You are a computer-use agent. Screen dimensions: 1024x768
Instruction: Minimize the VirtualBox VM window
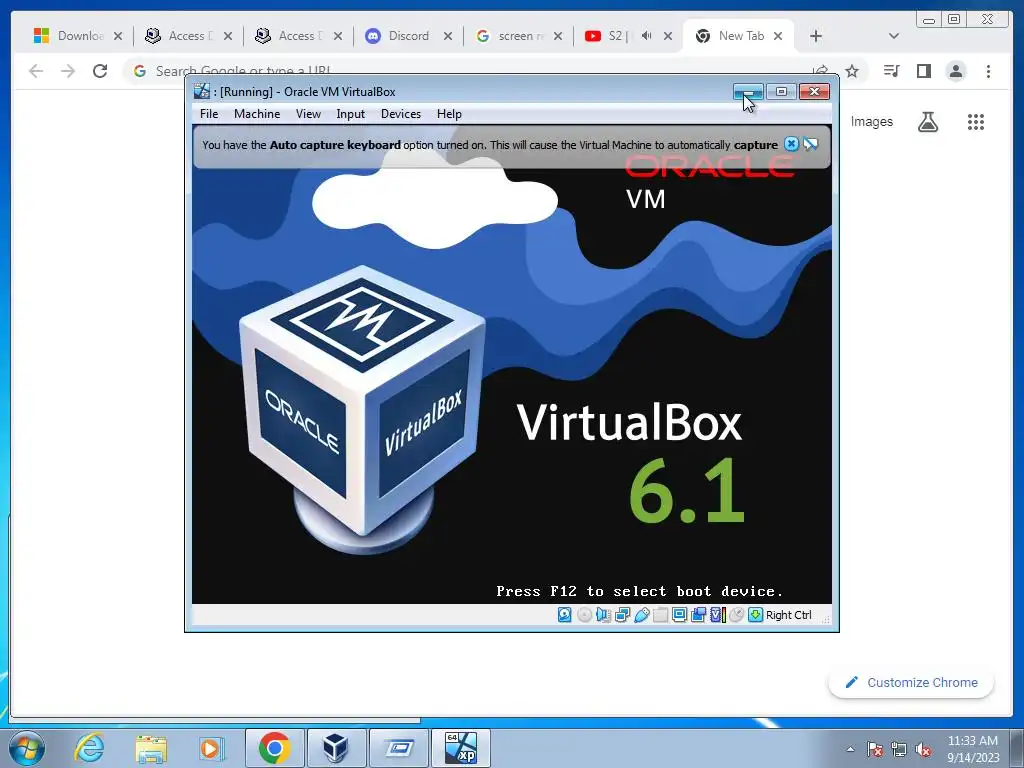click(748, 91)
